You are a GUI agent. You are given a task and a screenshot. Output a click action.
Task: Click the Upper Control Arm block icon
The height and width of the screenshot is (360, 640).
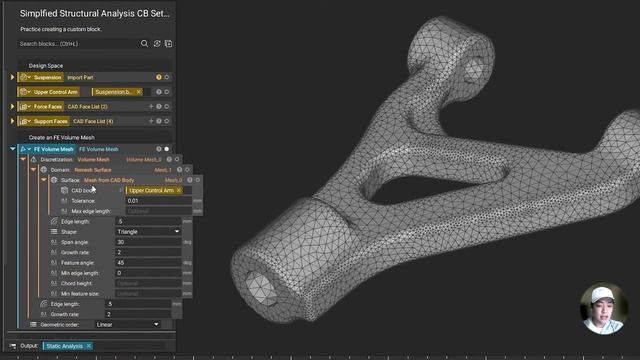click(24, 92)
